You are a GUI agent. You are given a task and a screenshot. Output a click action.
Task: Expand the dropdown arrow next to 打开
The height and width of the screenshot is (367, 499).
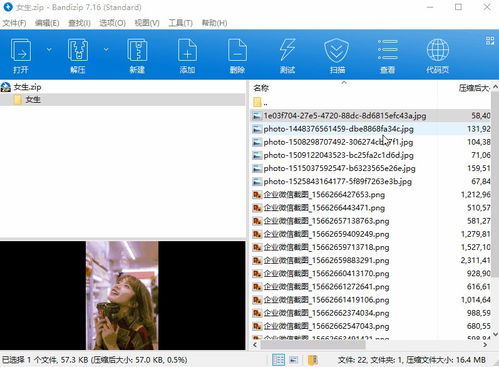pos(49,50)
